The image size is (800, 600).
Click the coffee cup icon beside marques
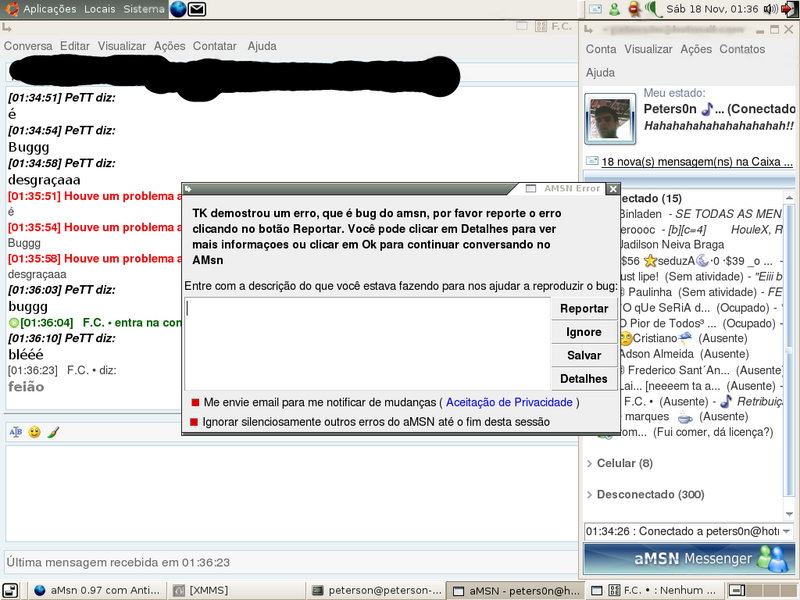[685, 417]
